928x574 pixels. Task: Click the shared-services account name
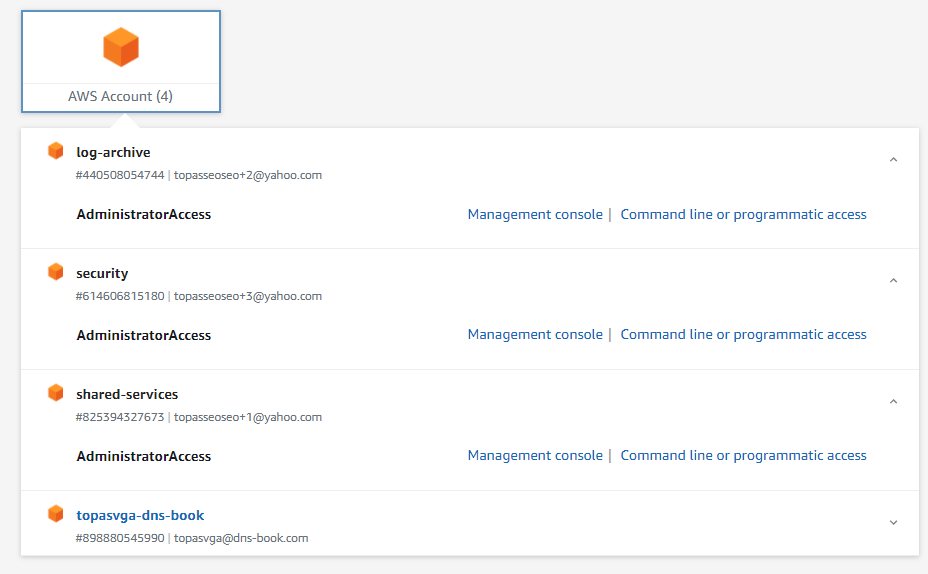click(127, 394)
